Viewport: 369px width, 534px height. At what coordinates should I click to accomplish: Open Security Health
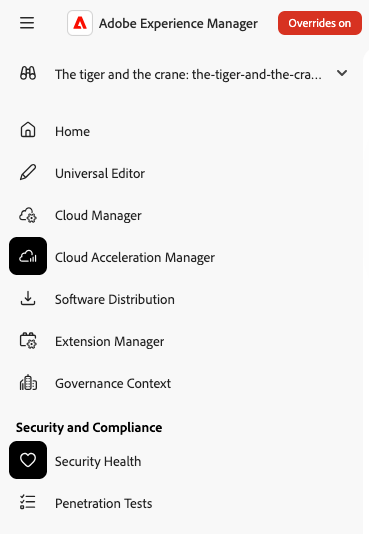[98, 461]
